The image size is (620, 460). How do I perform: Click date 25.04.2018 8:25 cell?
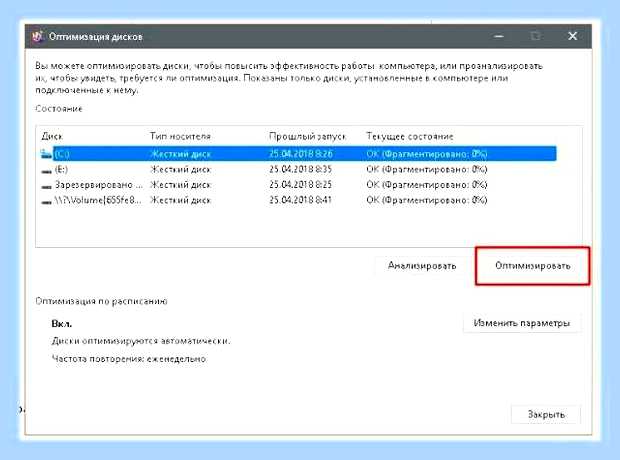pyautogui.click(x=301, y=185)
